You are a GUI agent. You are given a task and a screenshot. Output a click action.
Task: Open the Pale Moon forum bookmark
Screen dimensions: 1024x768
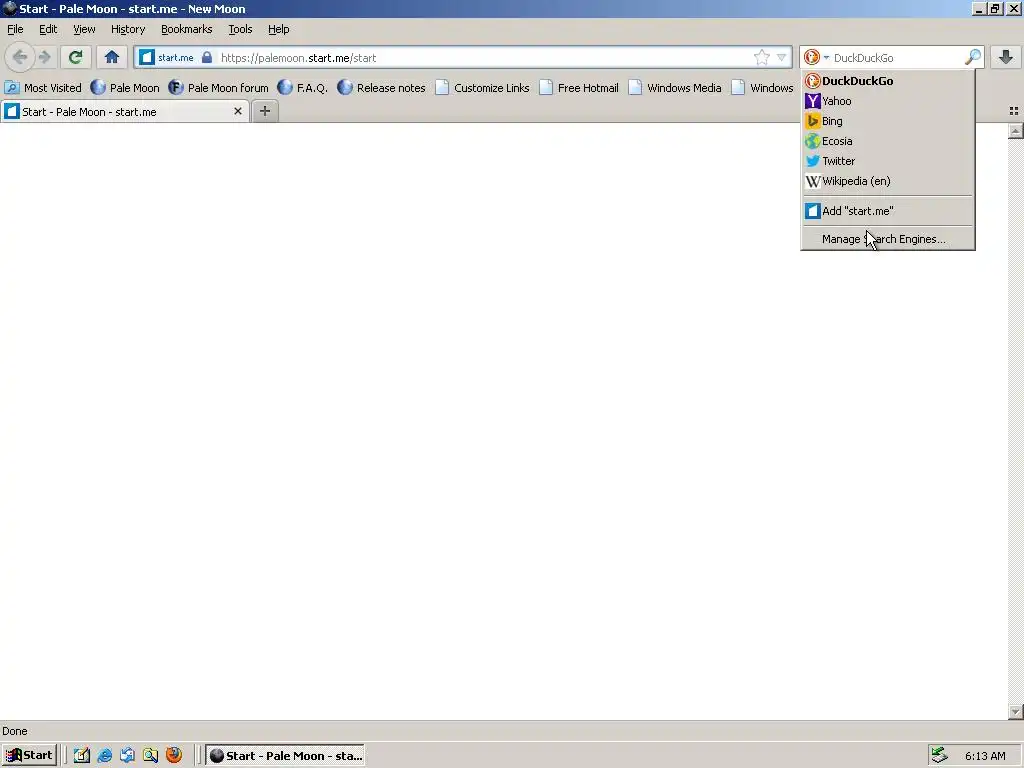click(218, 88)
